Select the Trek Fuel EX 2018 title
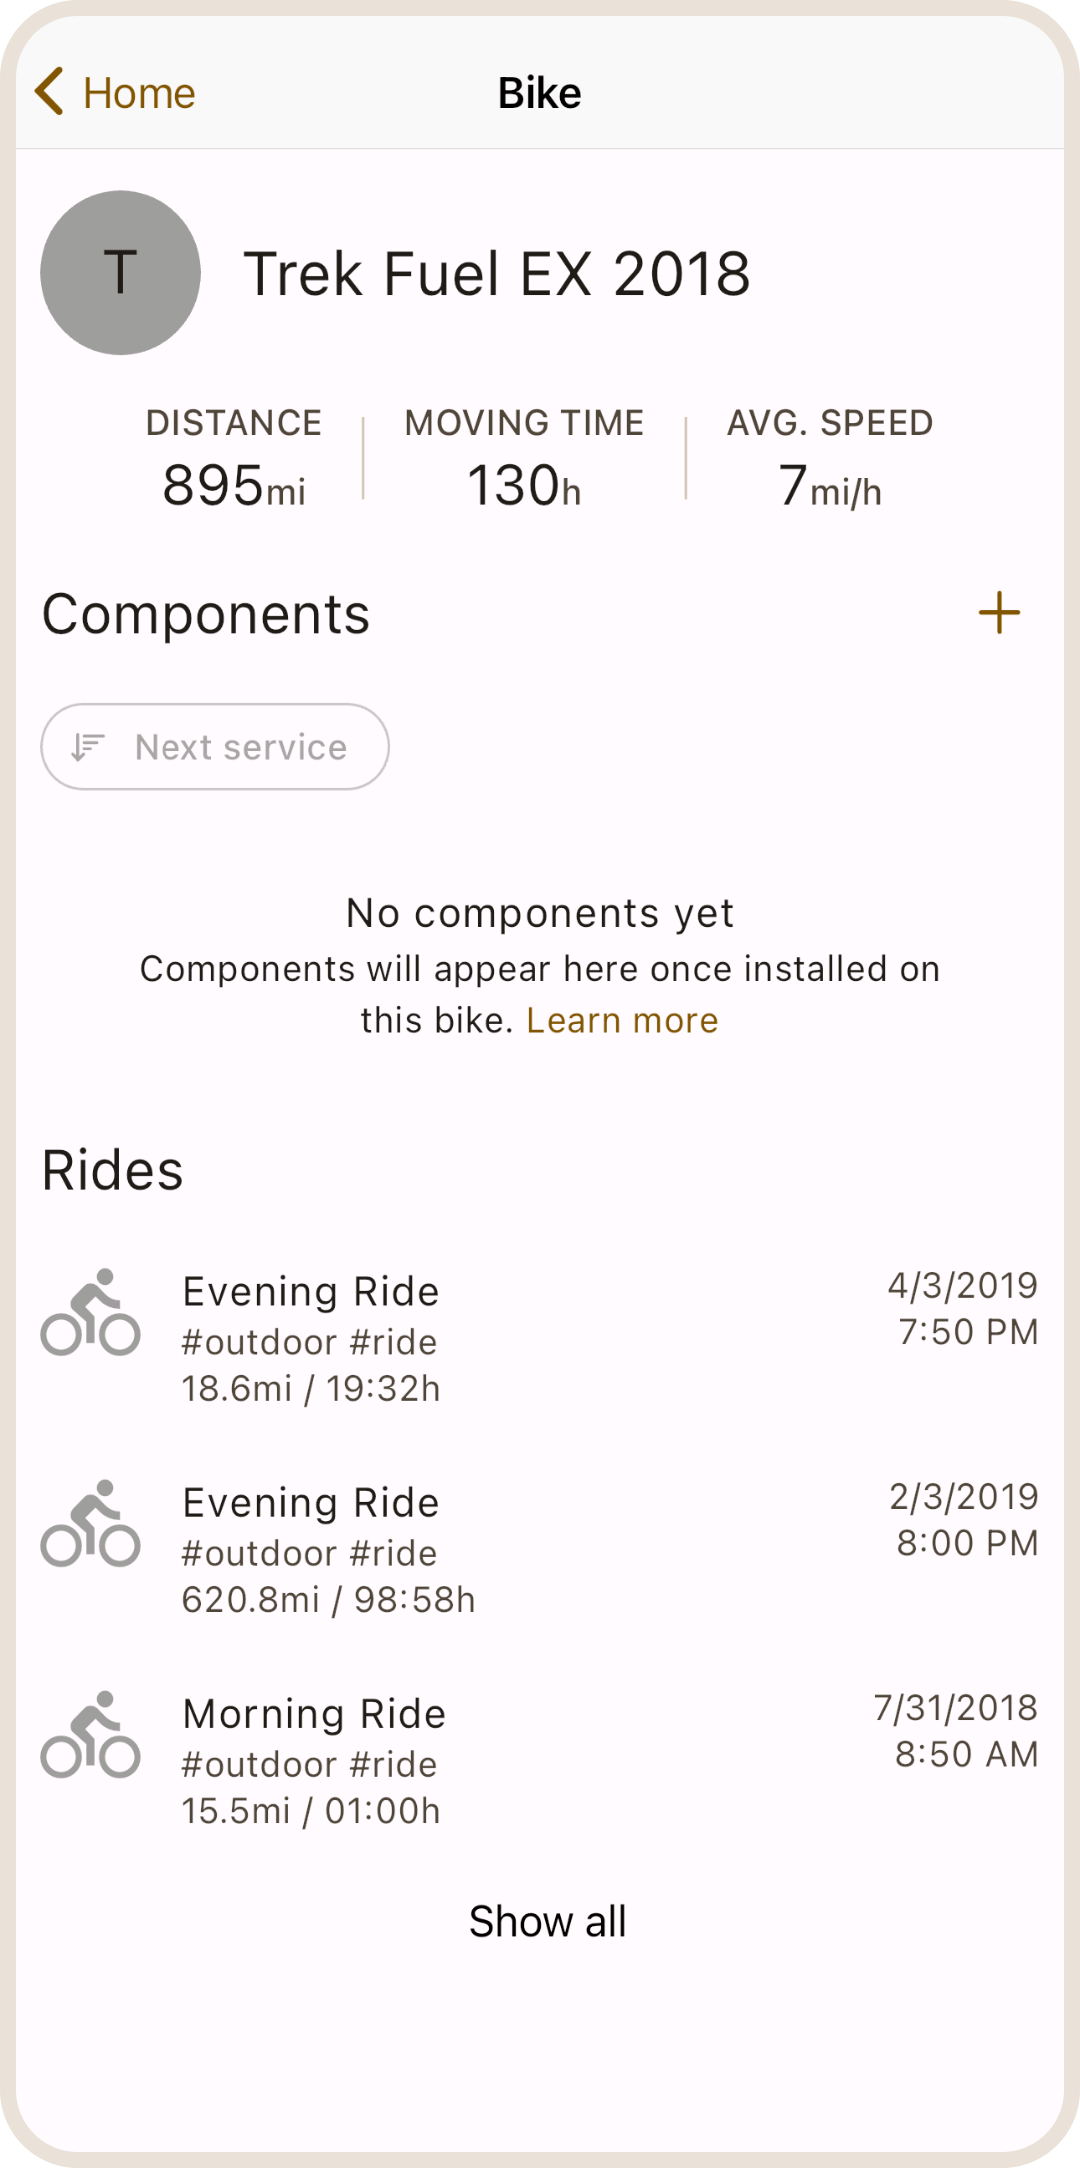This screenshot has height=2168, width=1080. [x=497, y=274]
